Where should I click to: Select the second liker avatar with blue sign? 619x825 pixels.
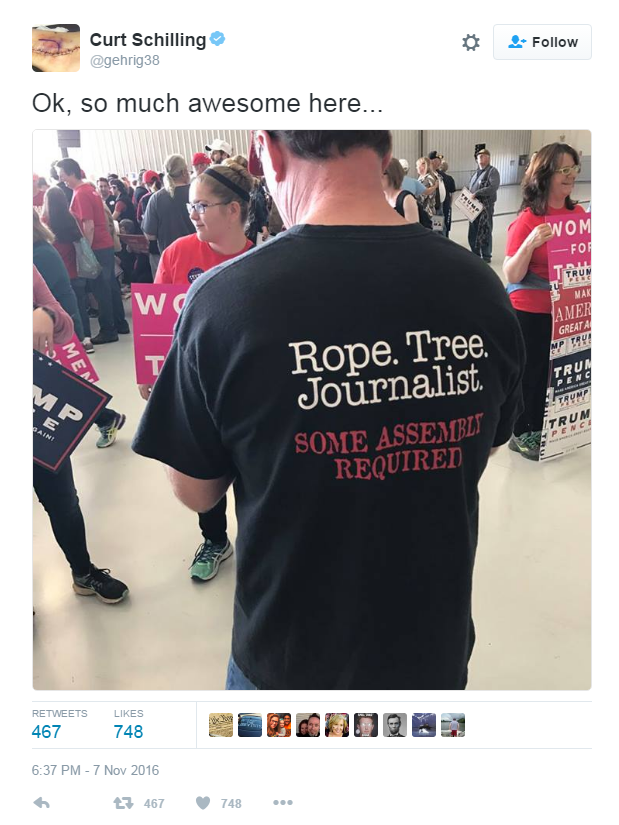coord(249,725)
